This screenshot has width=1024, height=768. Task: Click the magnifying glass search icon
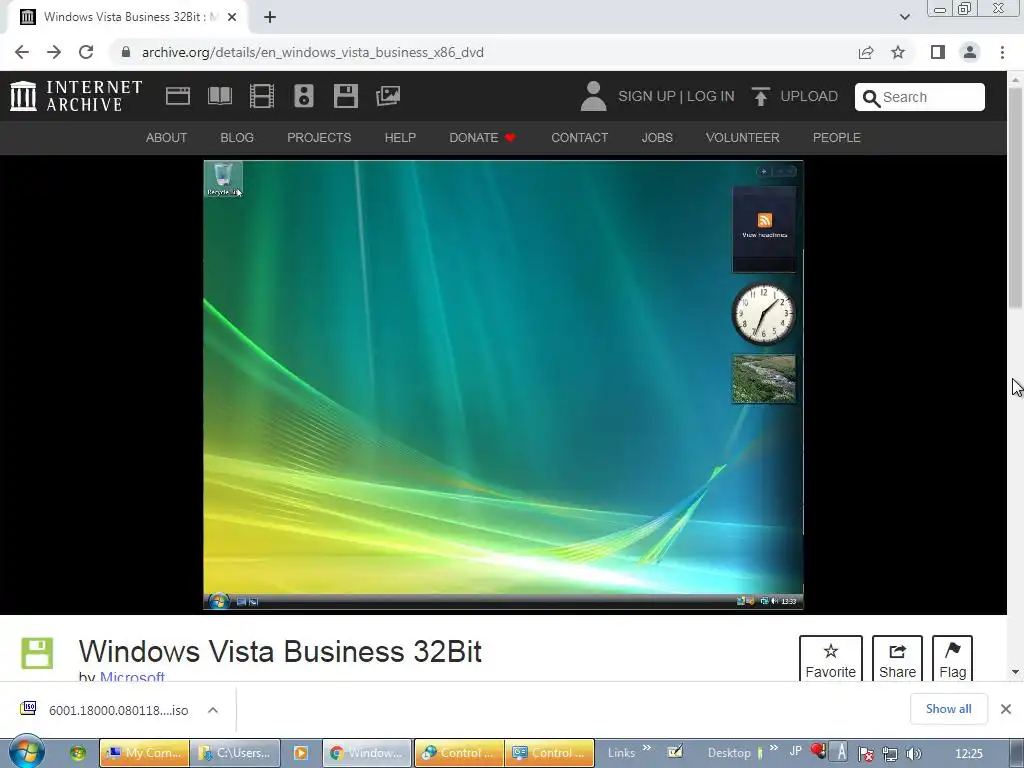871,98
